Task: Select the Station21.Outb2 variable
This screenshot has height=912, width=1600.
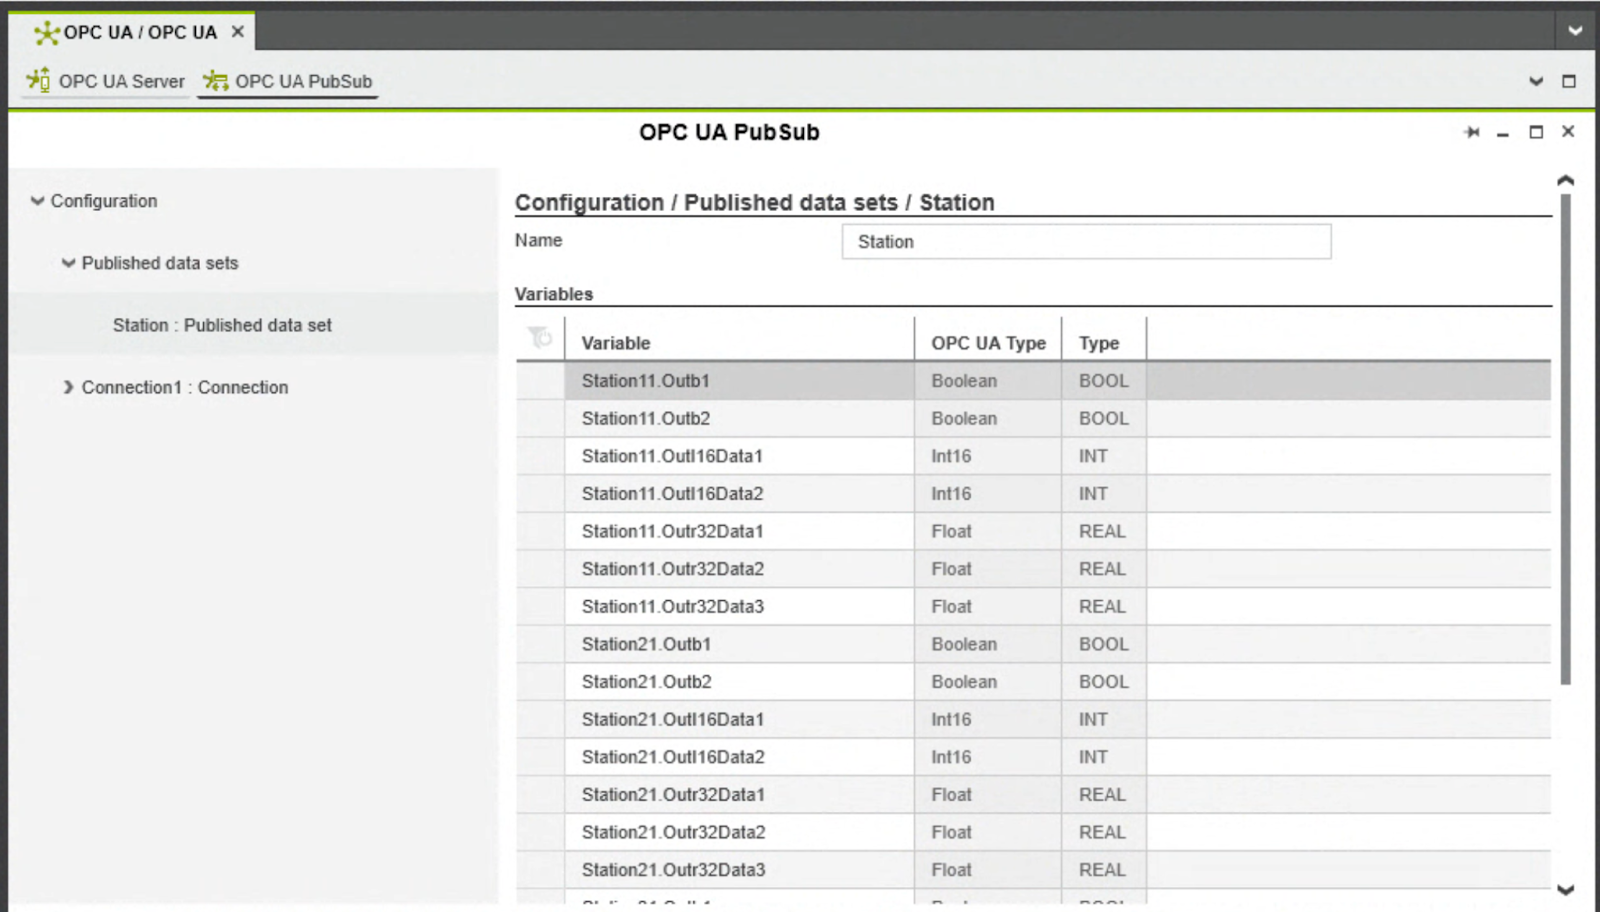Action: click(x=646, y=682)
